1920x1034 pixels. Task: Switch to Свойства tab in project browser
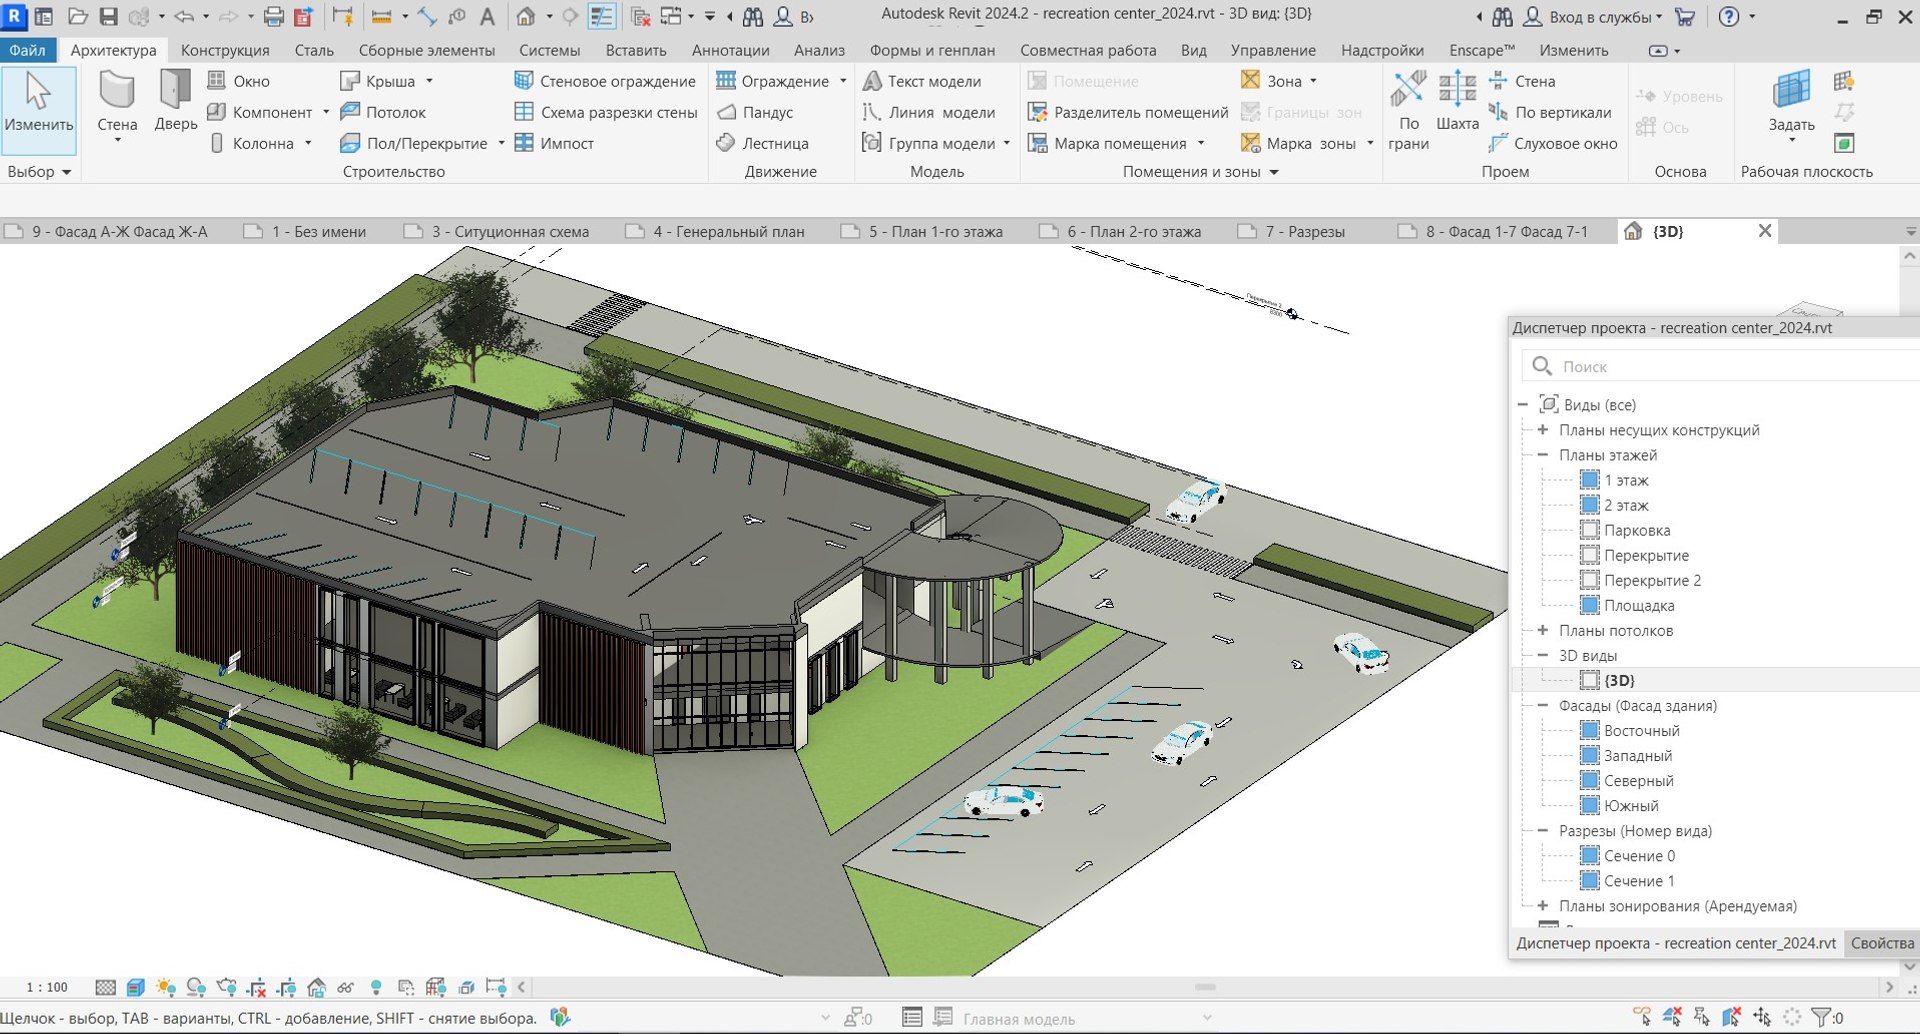coord(1882,943)
